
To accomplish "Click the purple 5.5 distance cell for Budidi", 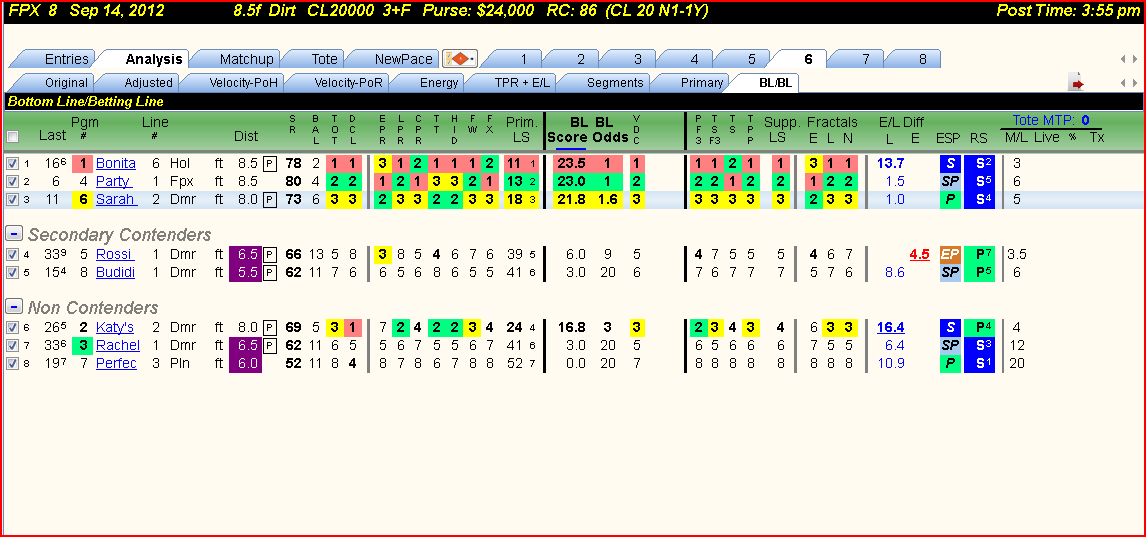I will (245, 273).
